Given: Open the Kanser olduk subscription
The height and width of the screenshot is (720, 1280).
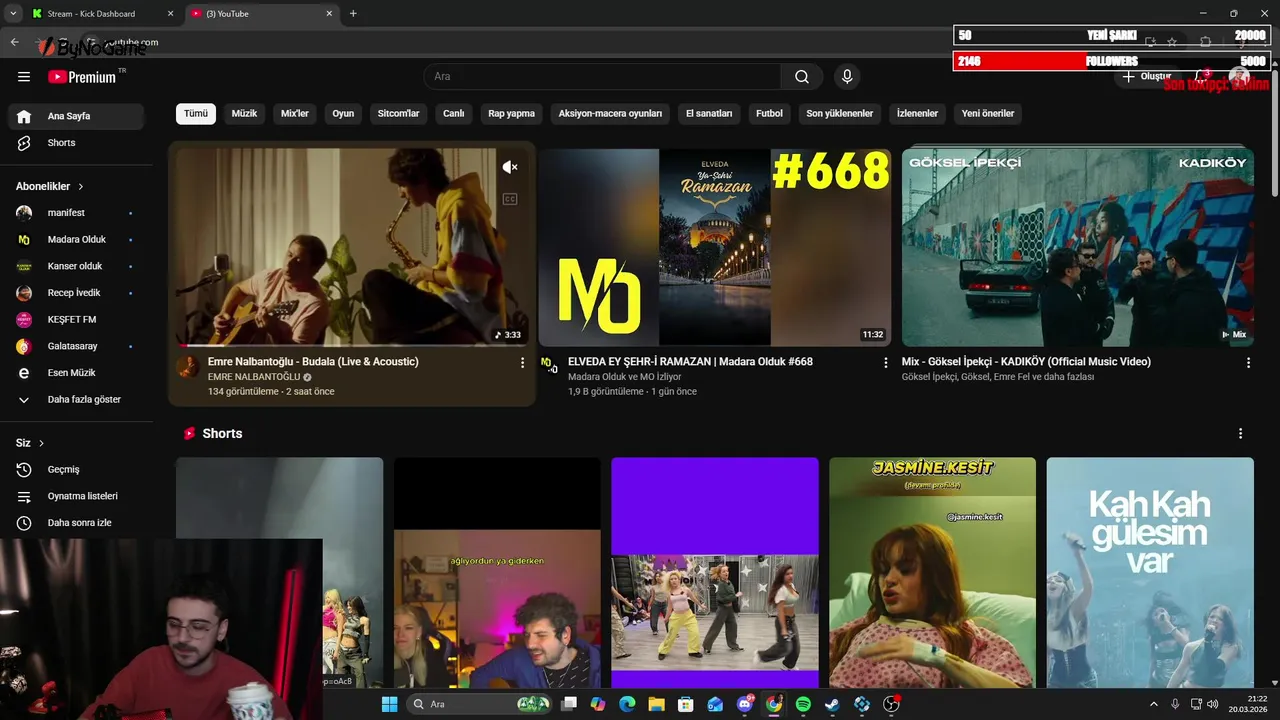Looking at the screenshot, I should click(x=76, y=266).
